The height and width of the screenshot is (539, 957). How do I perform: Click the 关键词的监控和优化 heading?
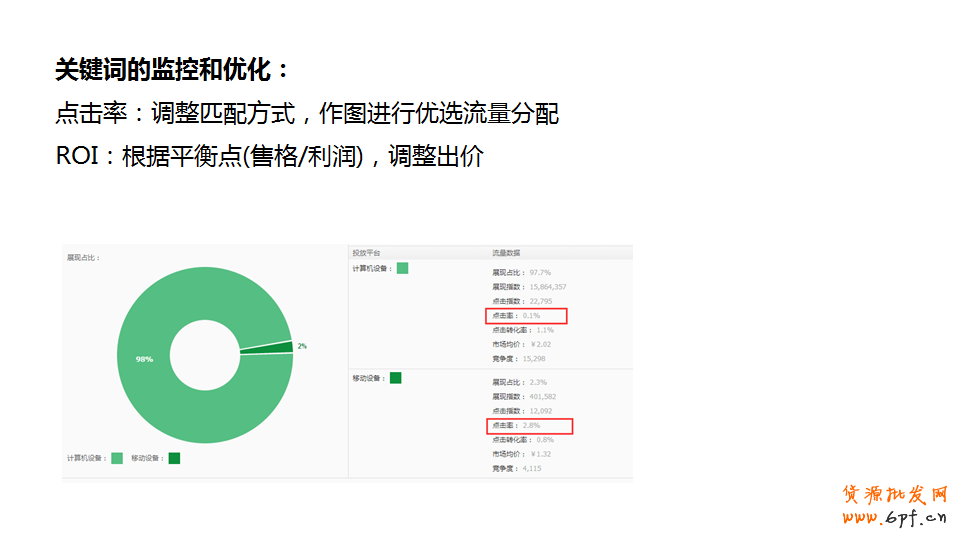pos(172,70)
